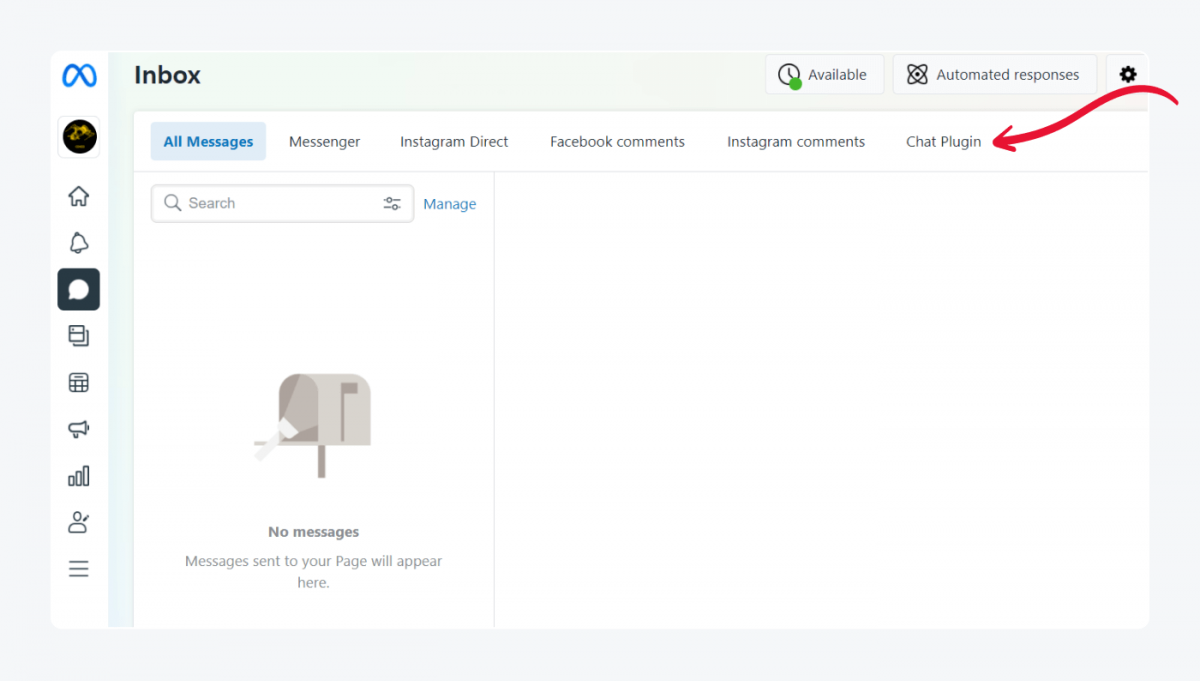Switch to Facebook comments tab
1200x681 pixels.
point(617,142)
